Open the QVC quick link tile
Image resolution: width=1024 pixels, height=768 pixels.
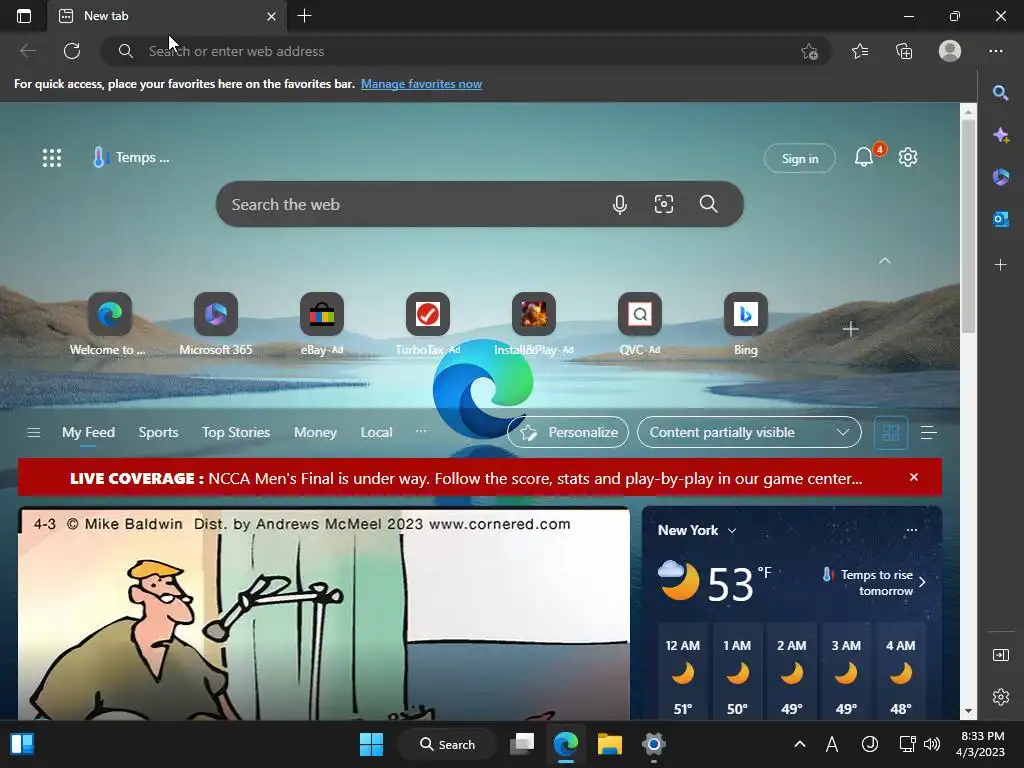[640, 325]
